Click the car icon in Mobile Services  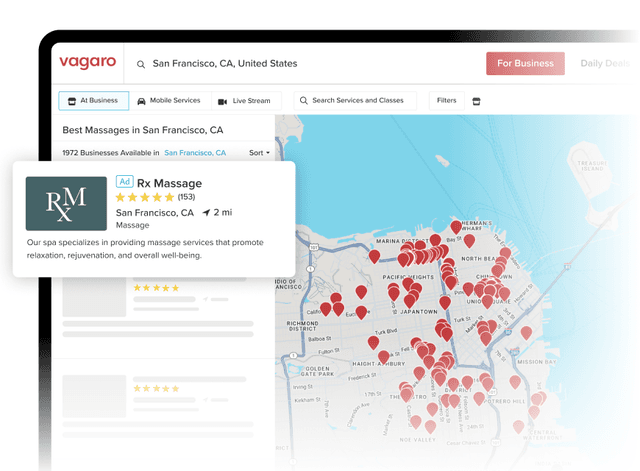pyautogui.click(x=141, y=101)
